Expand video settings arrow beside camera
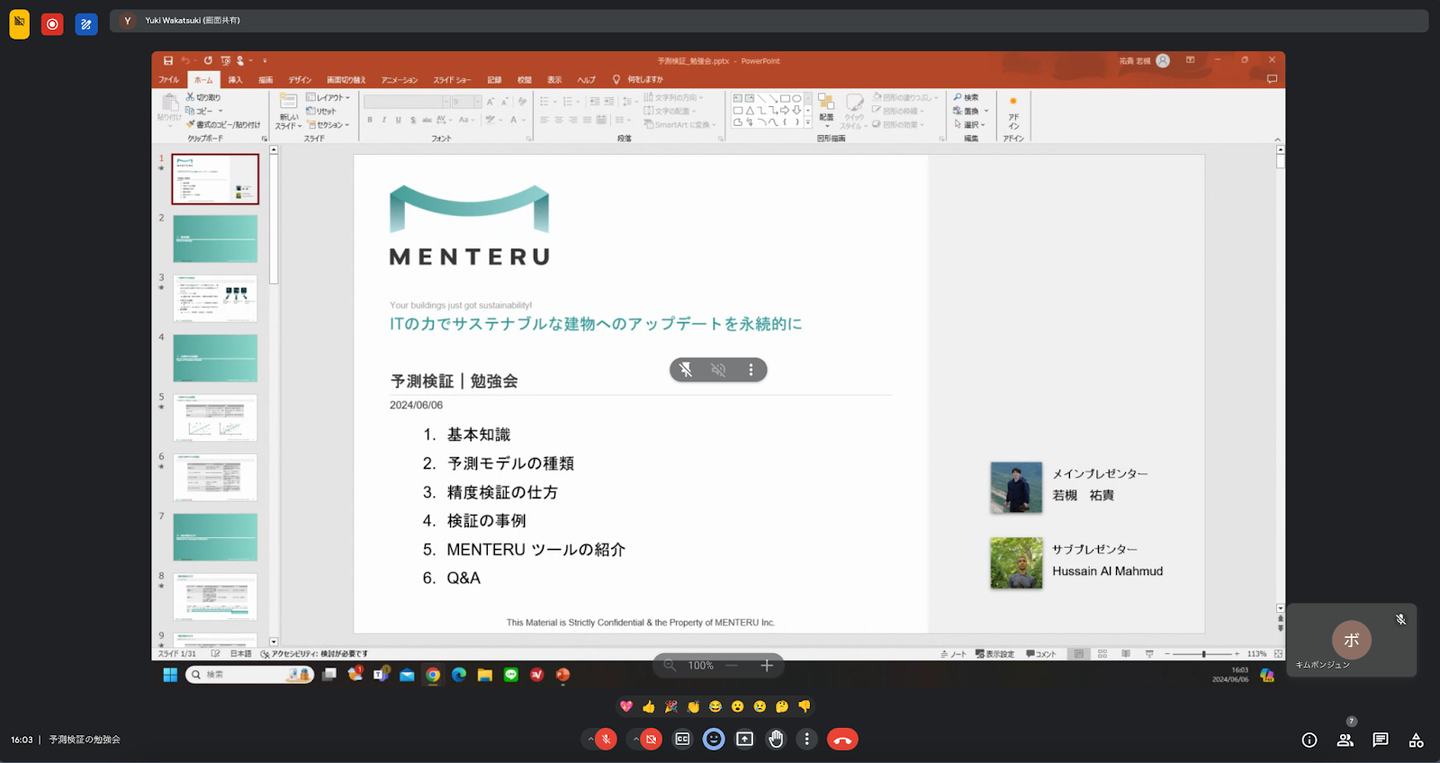This screenshot has width=1440, height=763. (635, 739)
